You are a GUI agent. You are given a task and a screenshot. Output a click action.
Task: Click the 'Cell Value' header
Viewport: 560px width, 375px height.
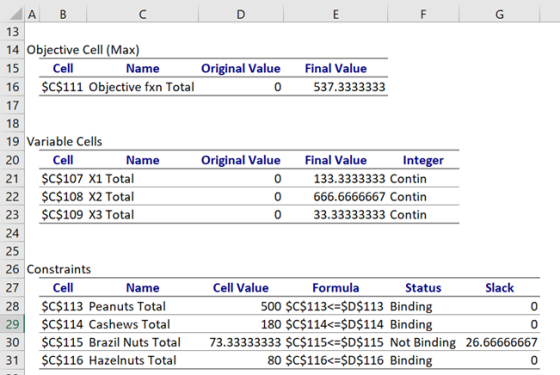pyautogui.click(x=241, y=288)
